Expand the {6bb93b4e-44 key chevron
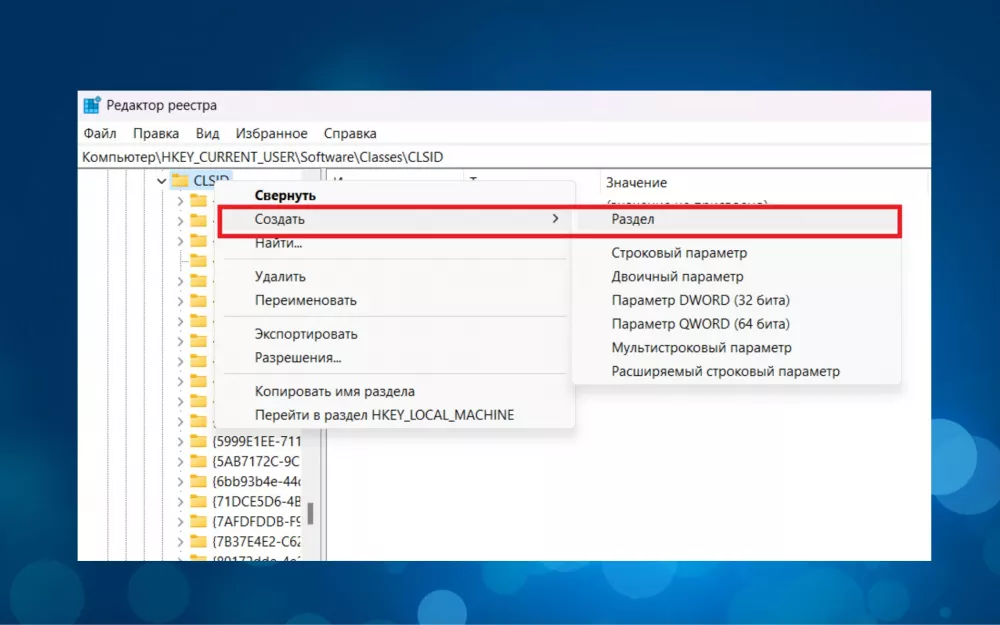The image size is (1000, 625). [x=180, y=481]
